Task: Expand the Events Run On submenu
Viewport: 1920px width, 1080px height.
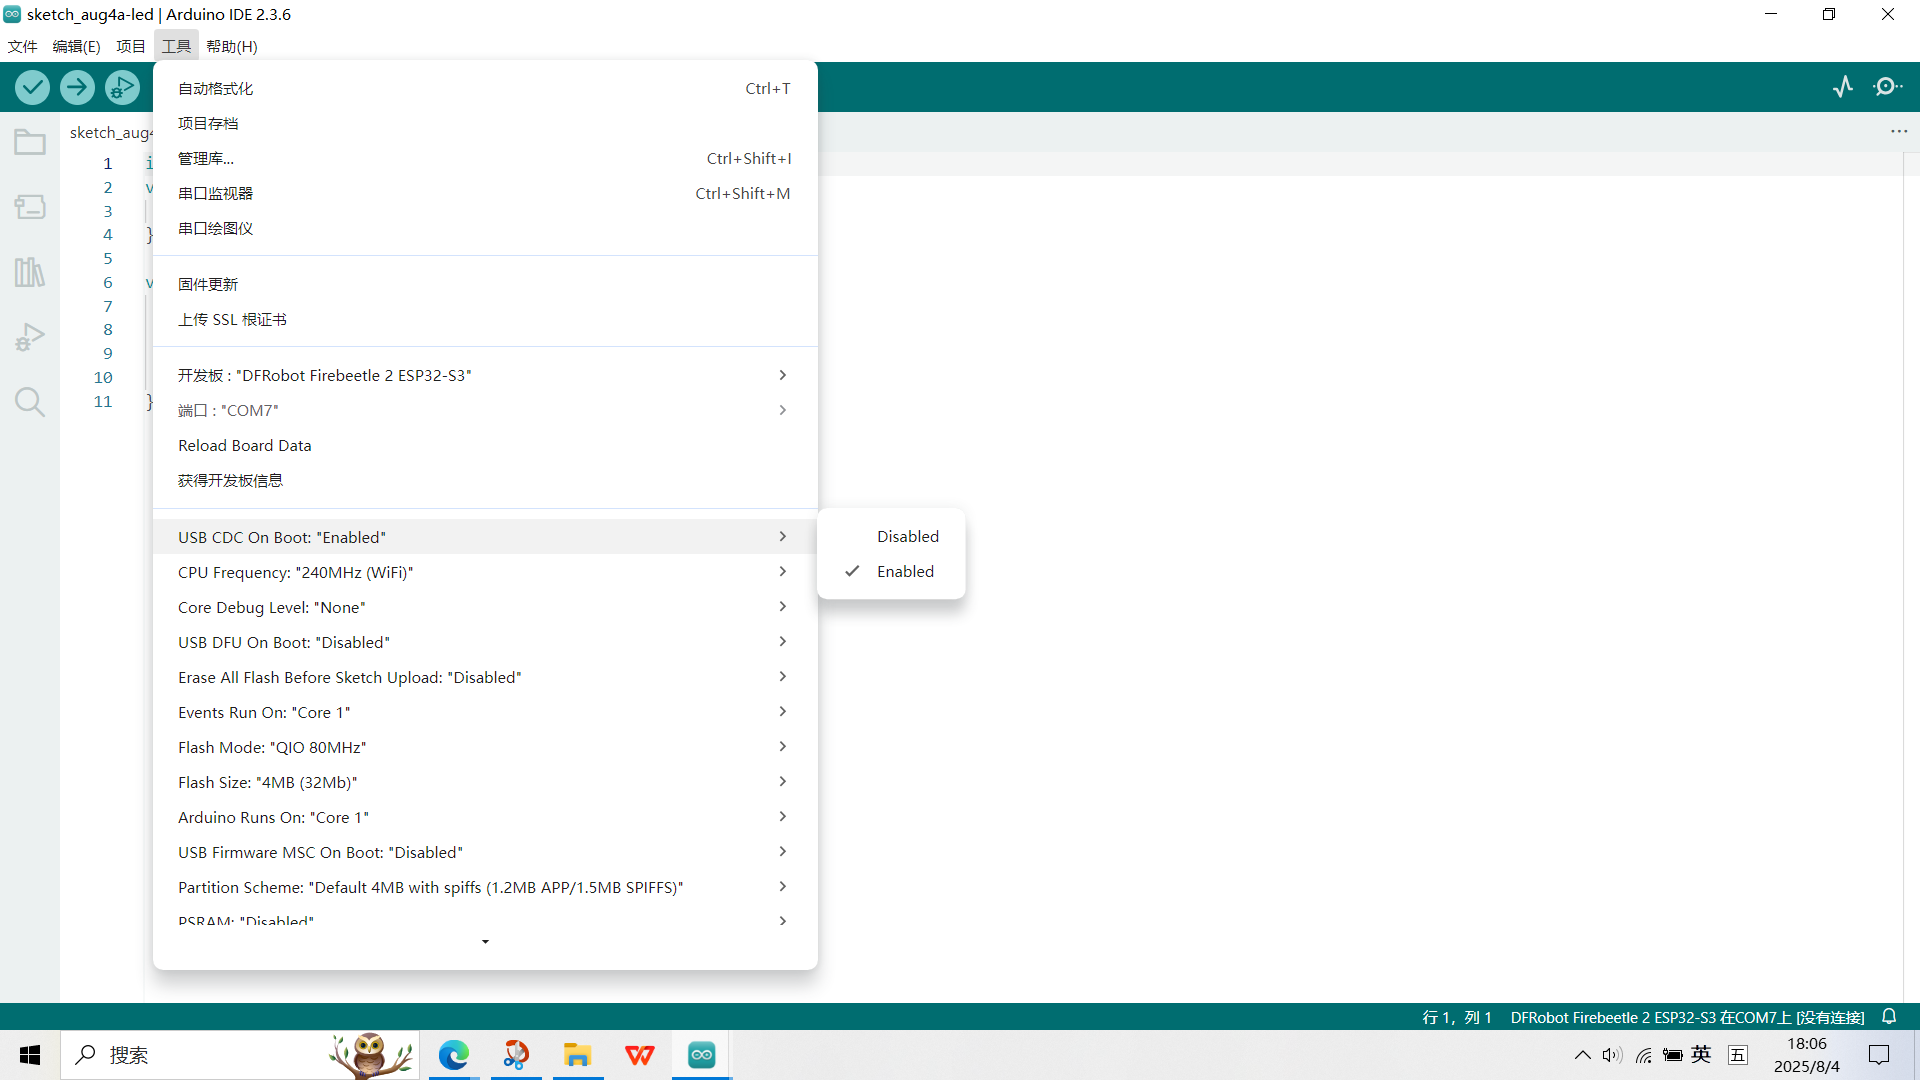Action: tap(485, 712)
